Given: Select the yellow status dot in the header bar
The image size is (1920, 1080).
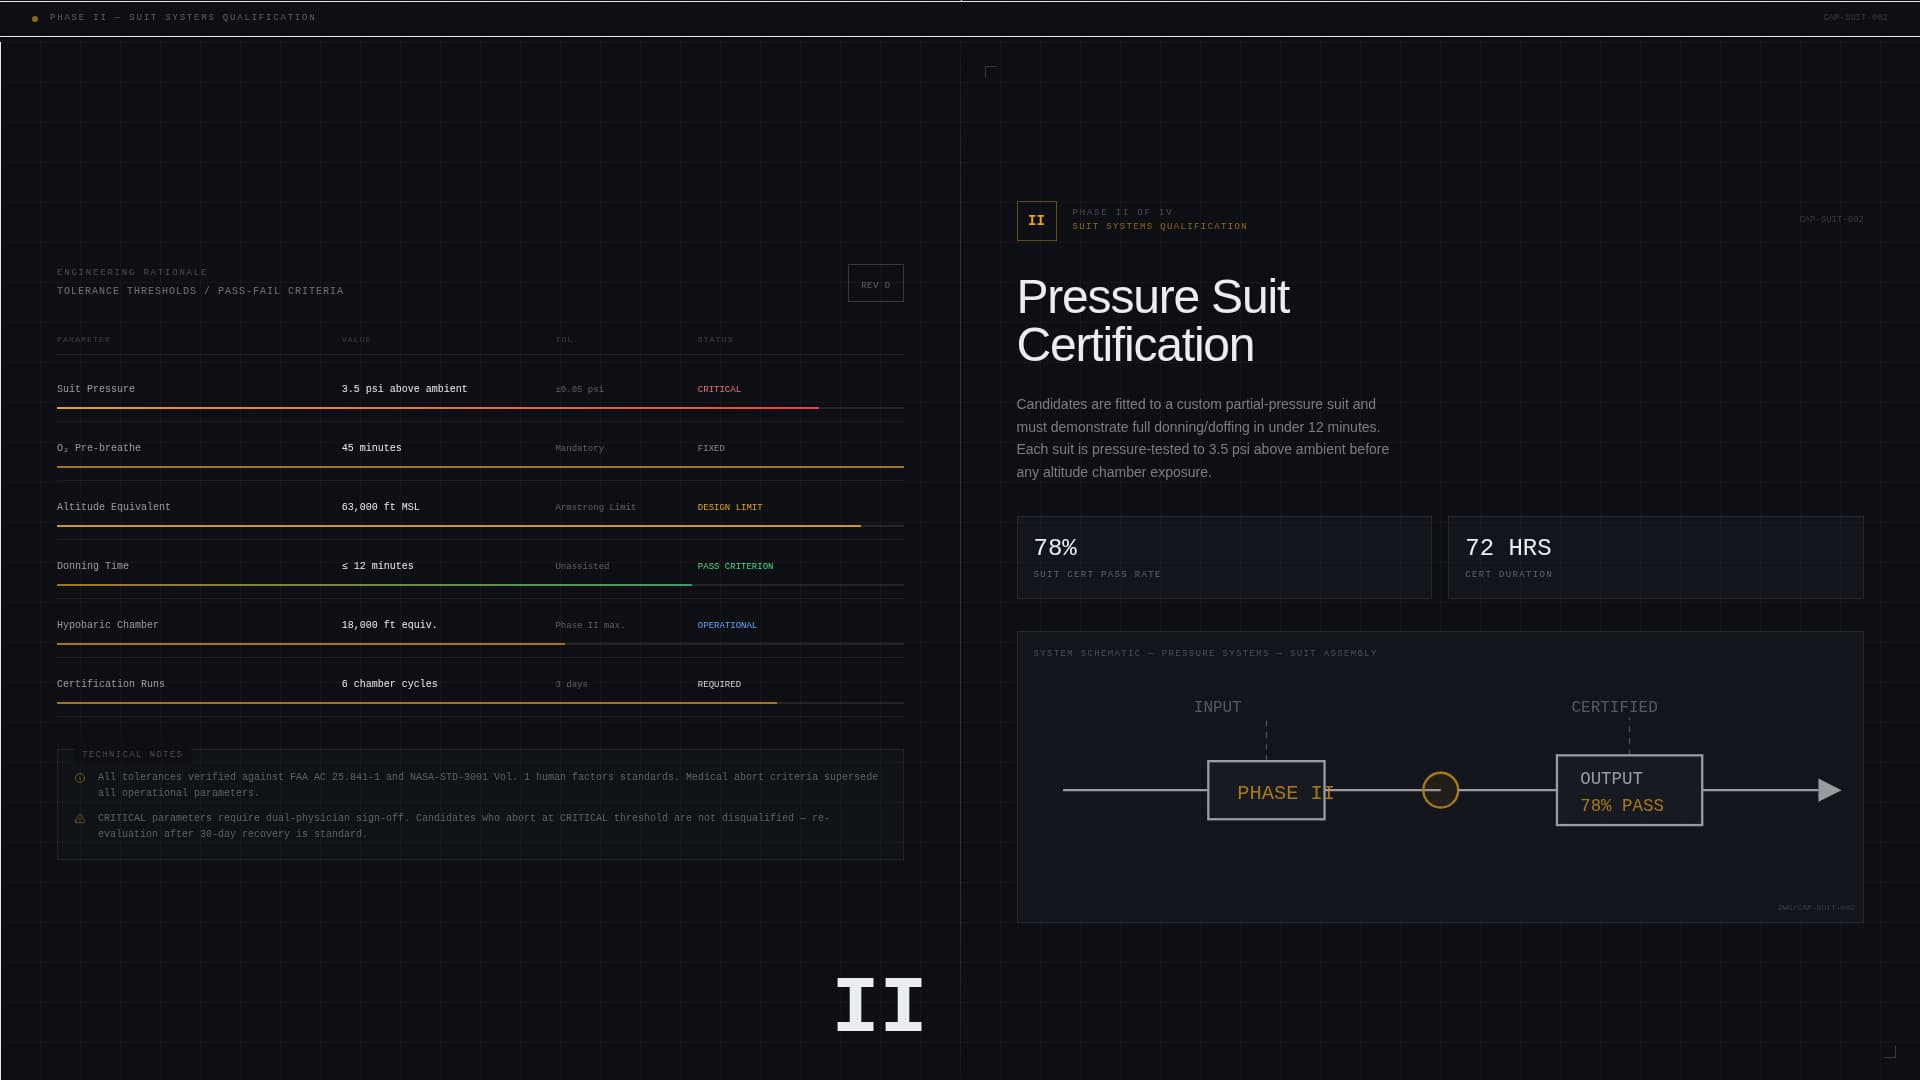Looking at the screenshot, I should (x=37, y=17).
